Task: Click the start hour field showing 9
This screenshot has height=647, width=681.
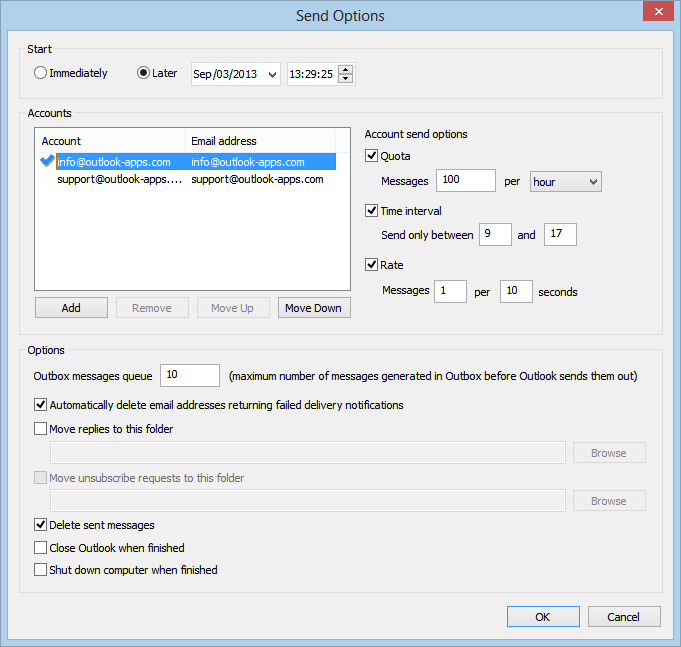Action: 495,234
